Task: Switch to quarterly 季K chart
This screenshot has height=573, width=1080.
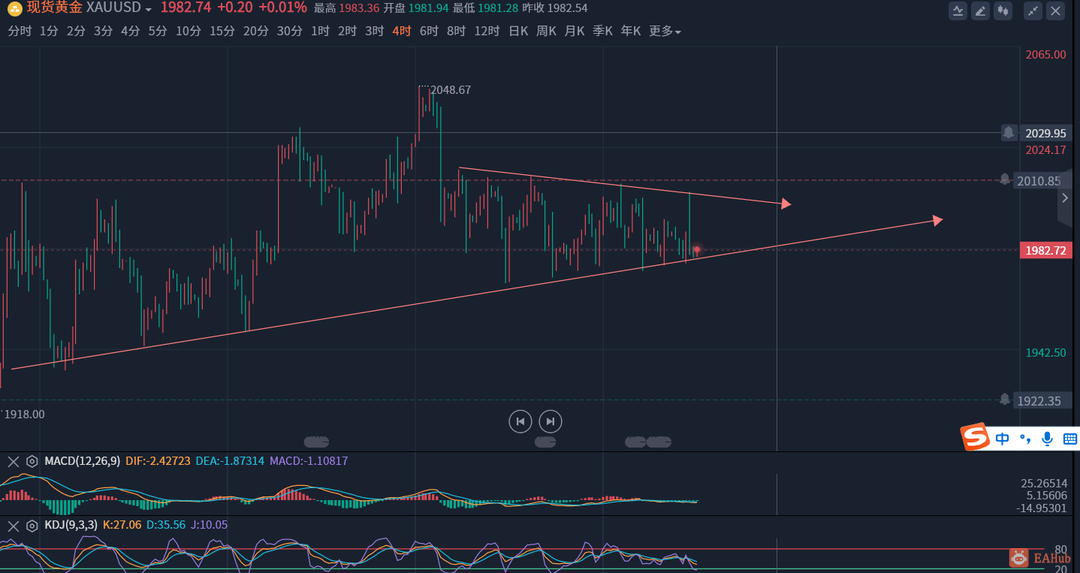Action: coord(603,31)
